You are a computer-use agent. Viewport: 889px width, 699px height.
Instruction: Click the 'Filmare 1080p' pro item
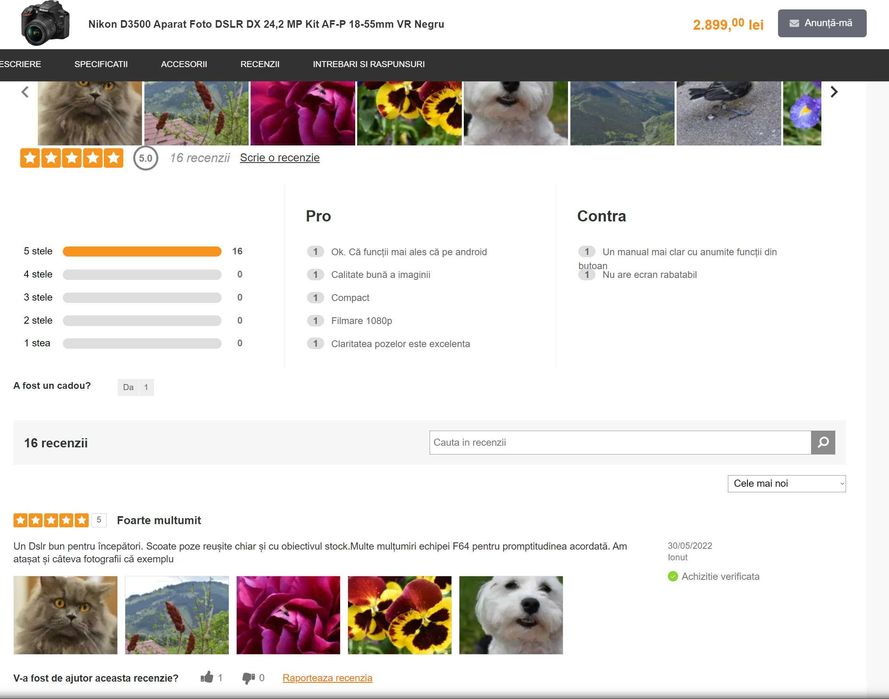click(362, 321)
